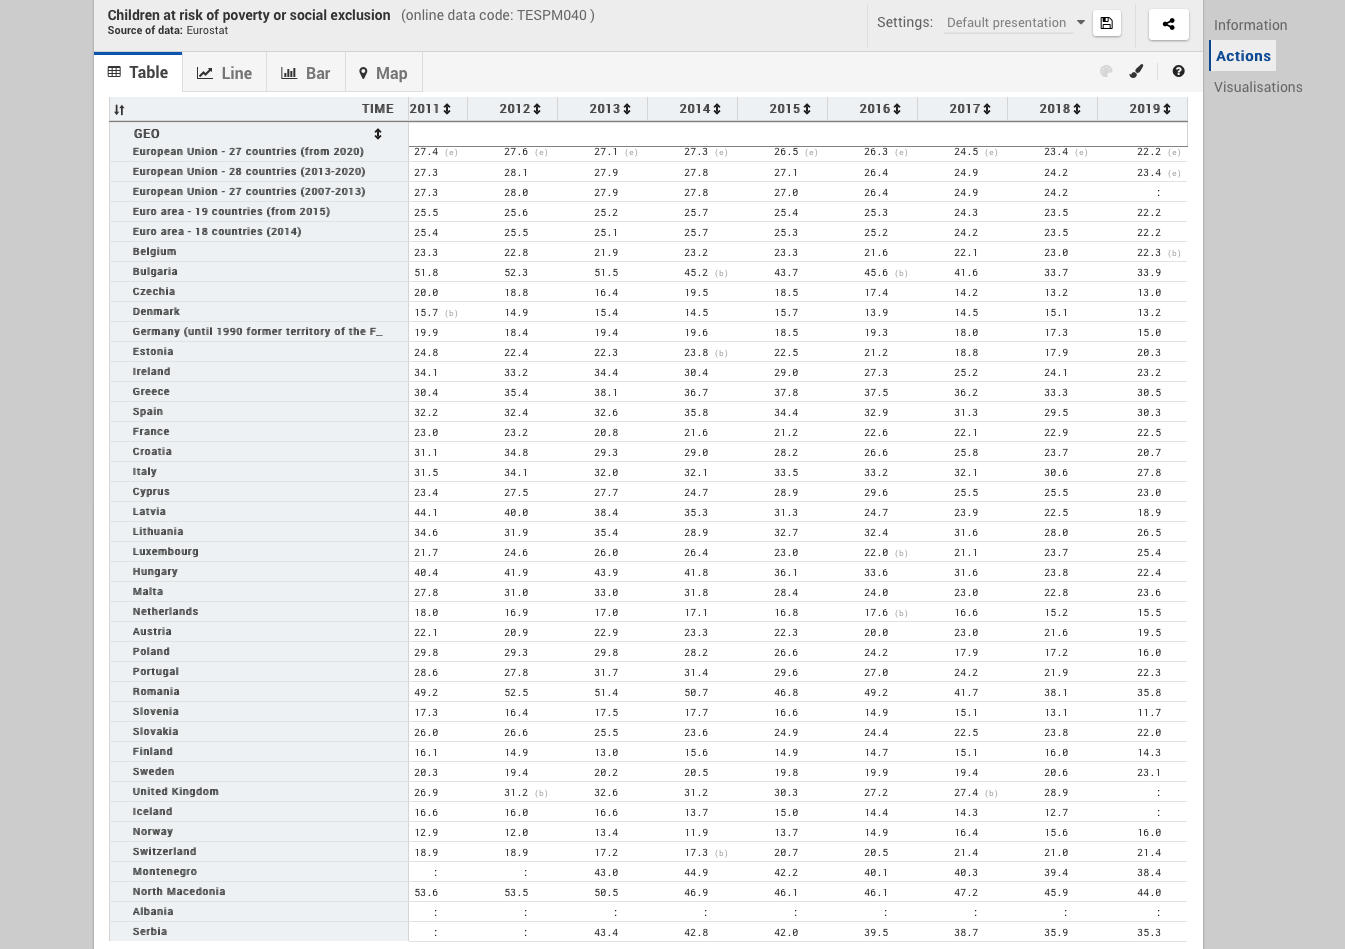This screenshot has height=949, width=1345.
Task: Click the share icon button
Action: pos(1168,24)
